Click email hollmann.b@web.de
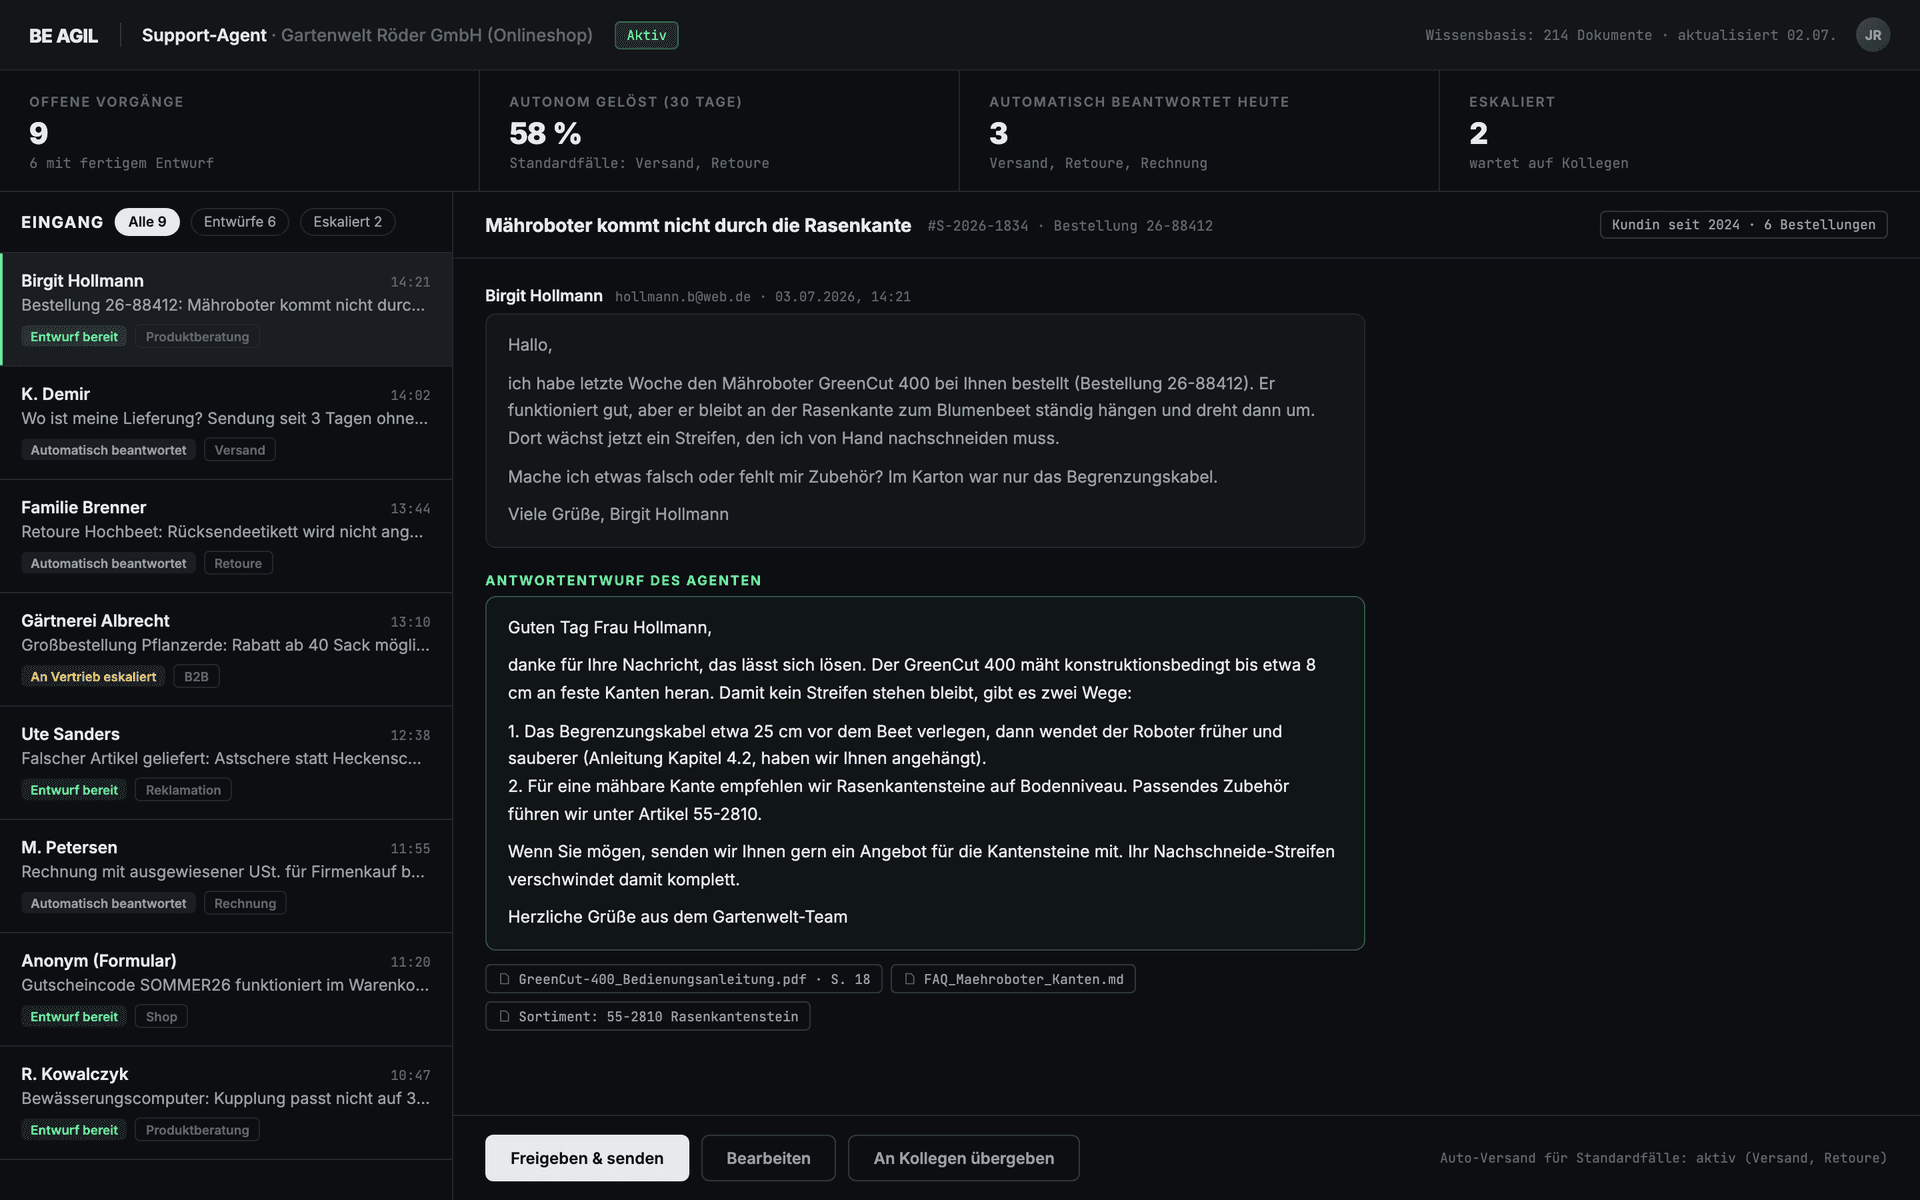Image resolution: width=1920 pixels, height=1200 pixels. click(x=682, y=297)
